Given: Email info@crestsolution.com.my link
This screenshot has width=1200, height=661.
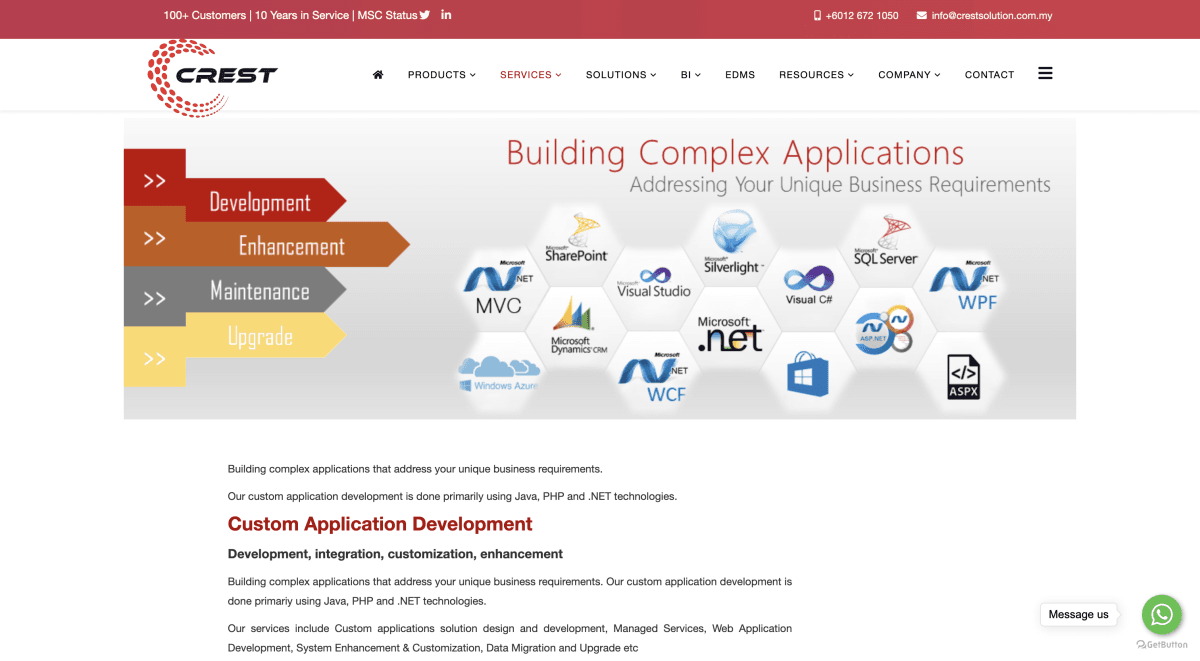Looking at the screenshot, I should (x=992, y=16).
